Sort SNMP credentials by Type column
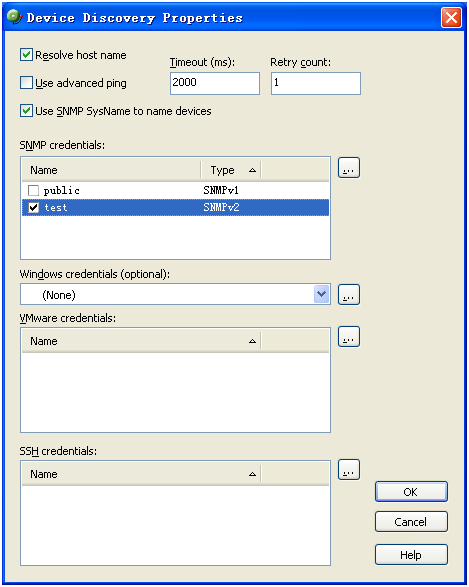Viewport: 469px width, 587px height. 231,170
